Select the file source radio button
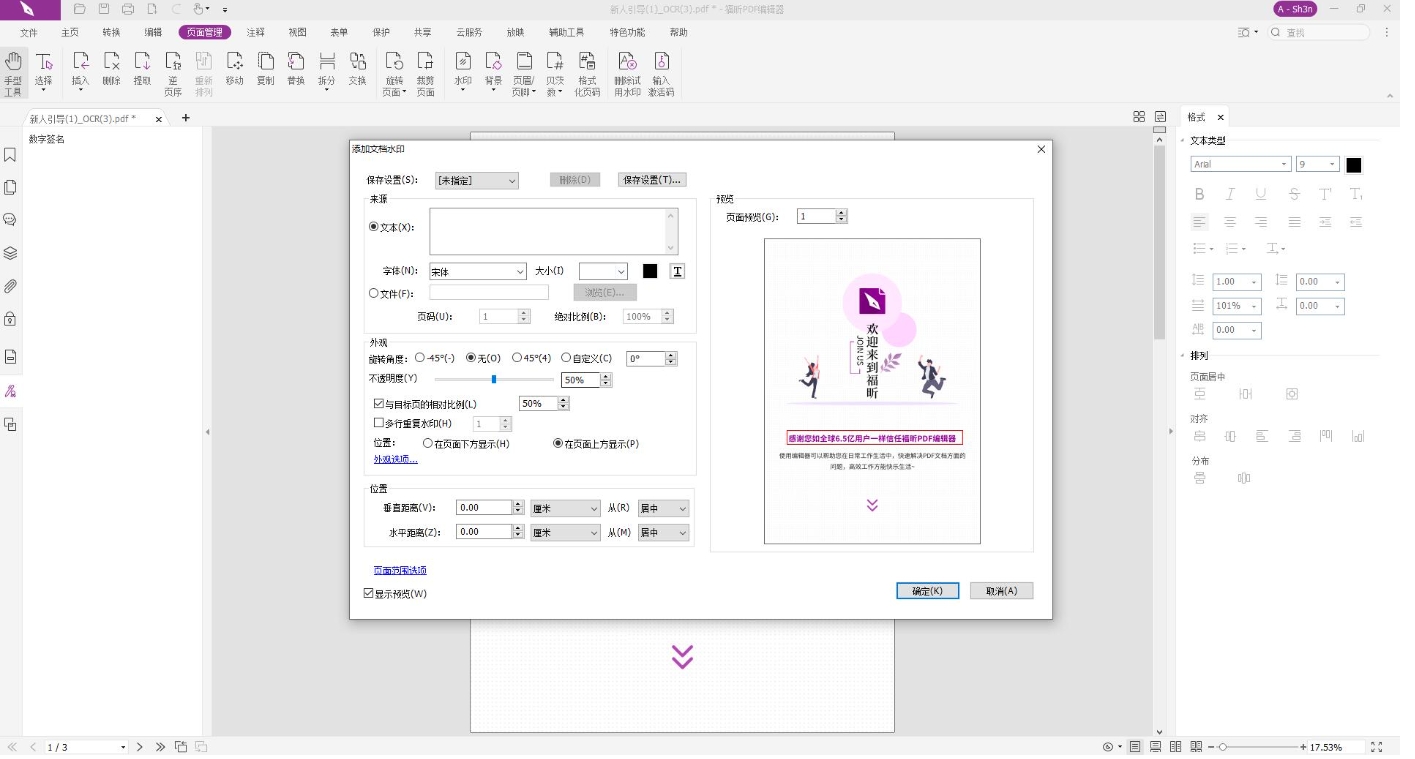Image resolution: width=1415 pixels, height=759 pixels. pyautogui.click(x=374, y=293)
